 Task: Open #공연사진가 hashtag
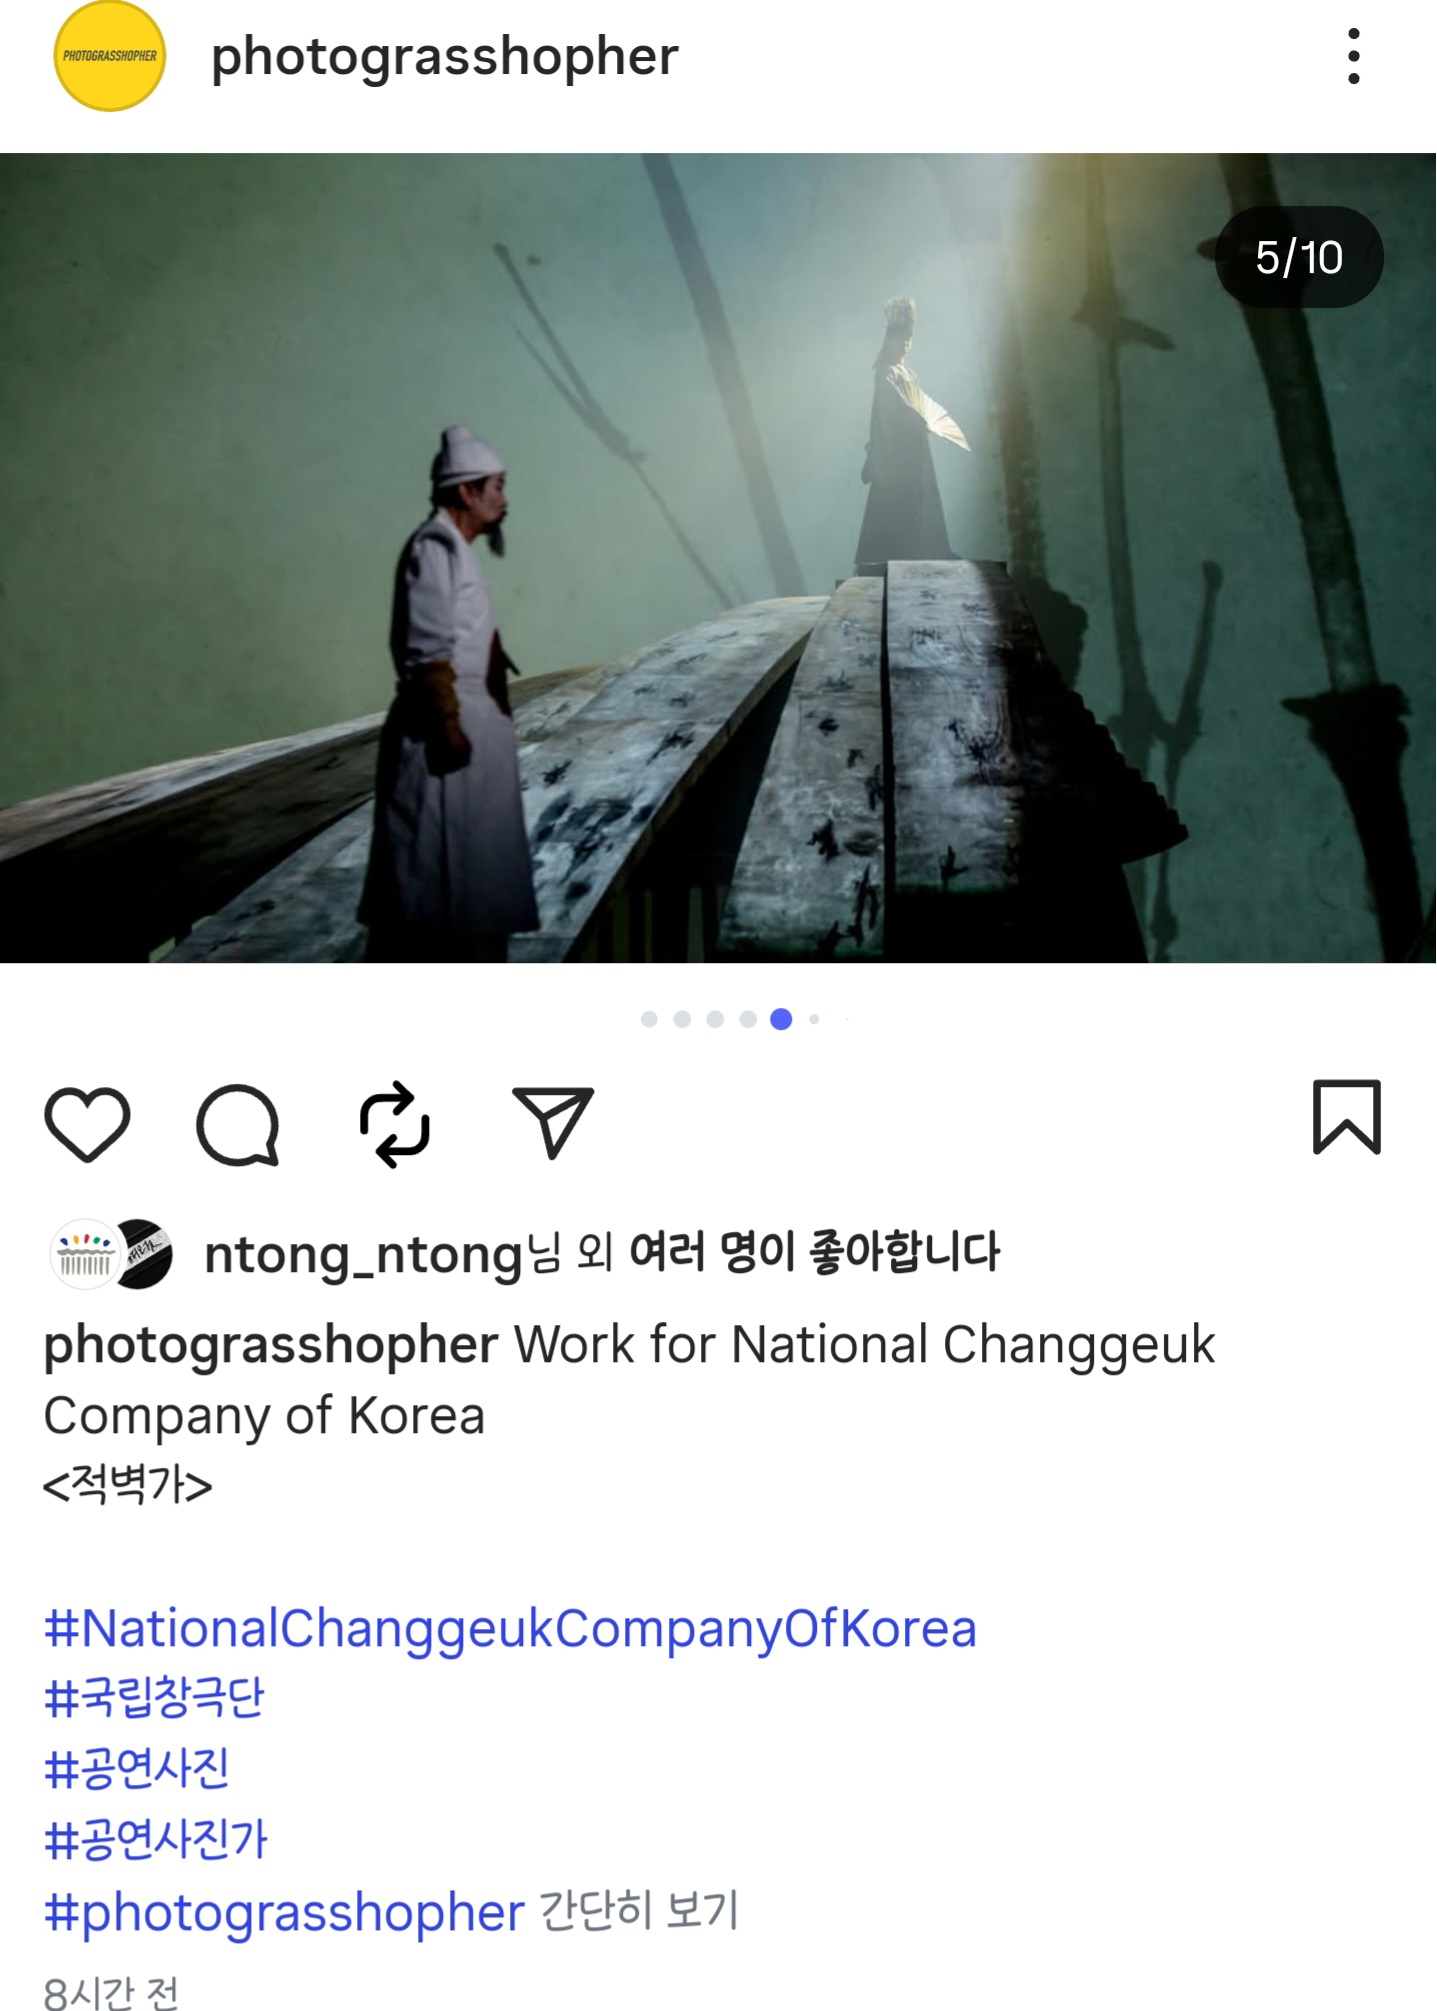(156, 1840)
